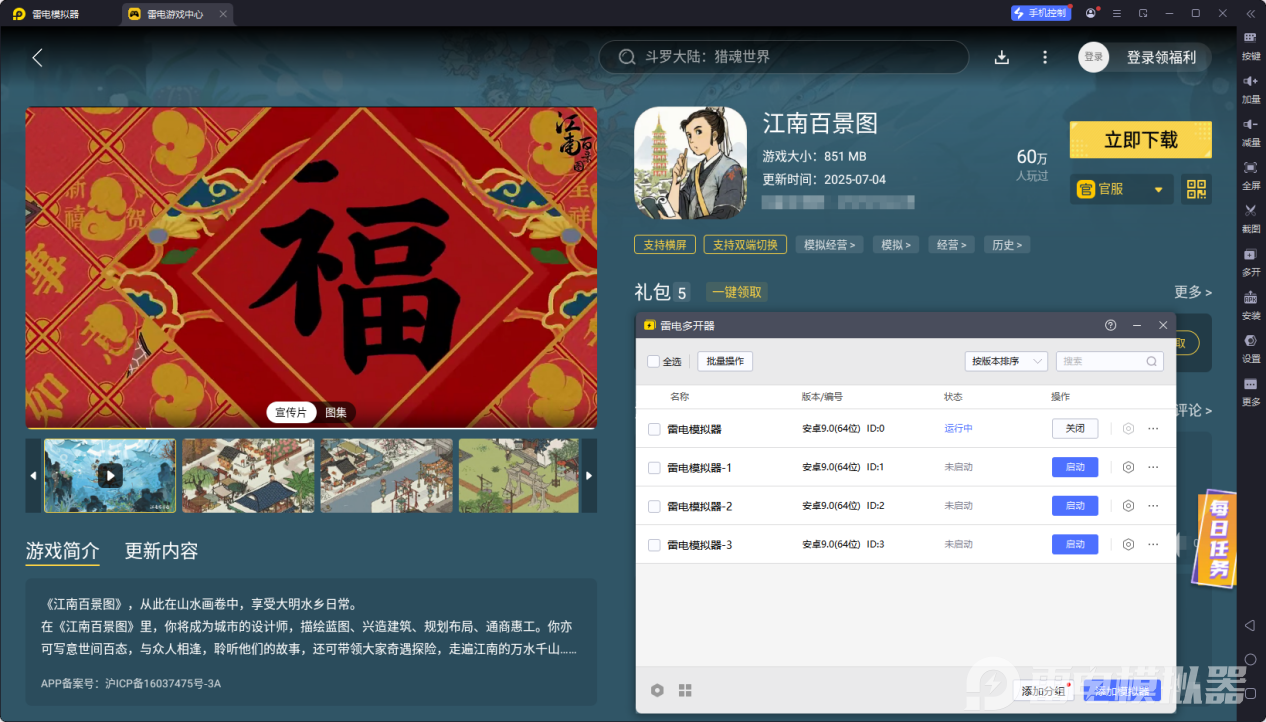Click the 减量 volume down icon
Image resolution: width=1266 pixels, height=722 pixels.
1250,124
